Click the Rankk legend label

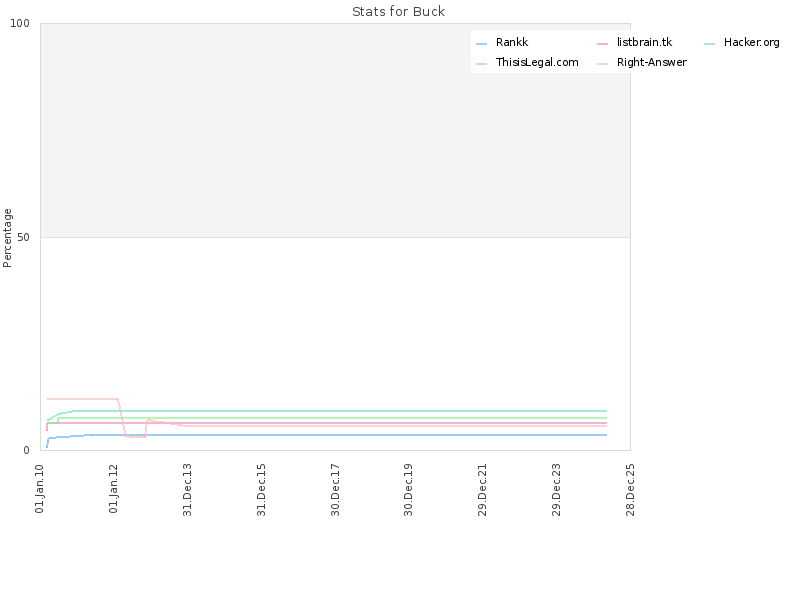[x=512, y=42]
